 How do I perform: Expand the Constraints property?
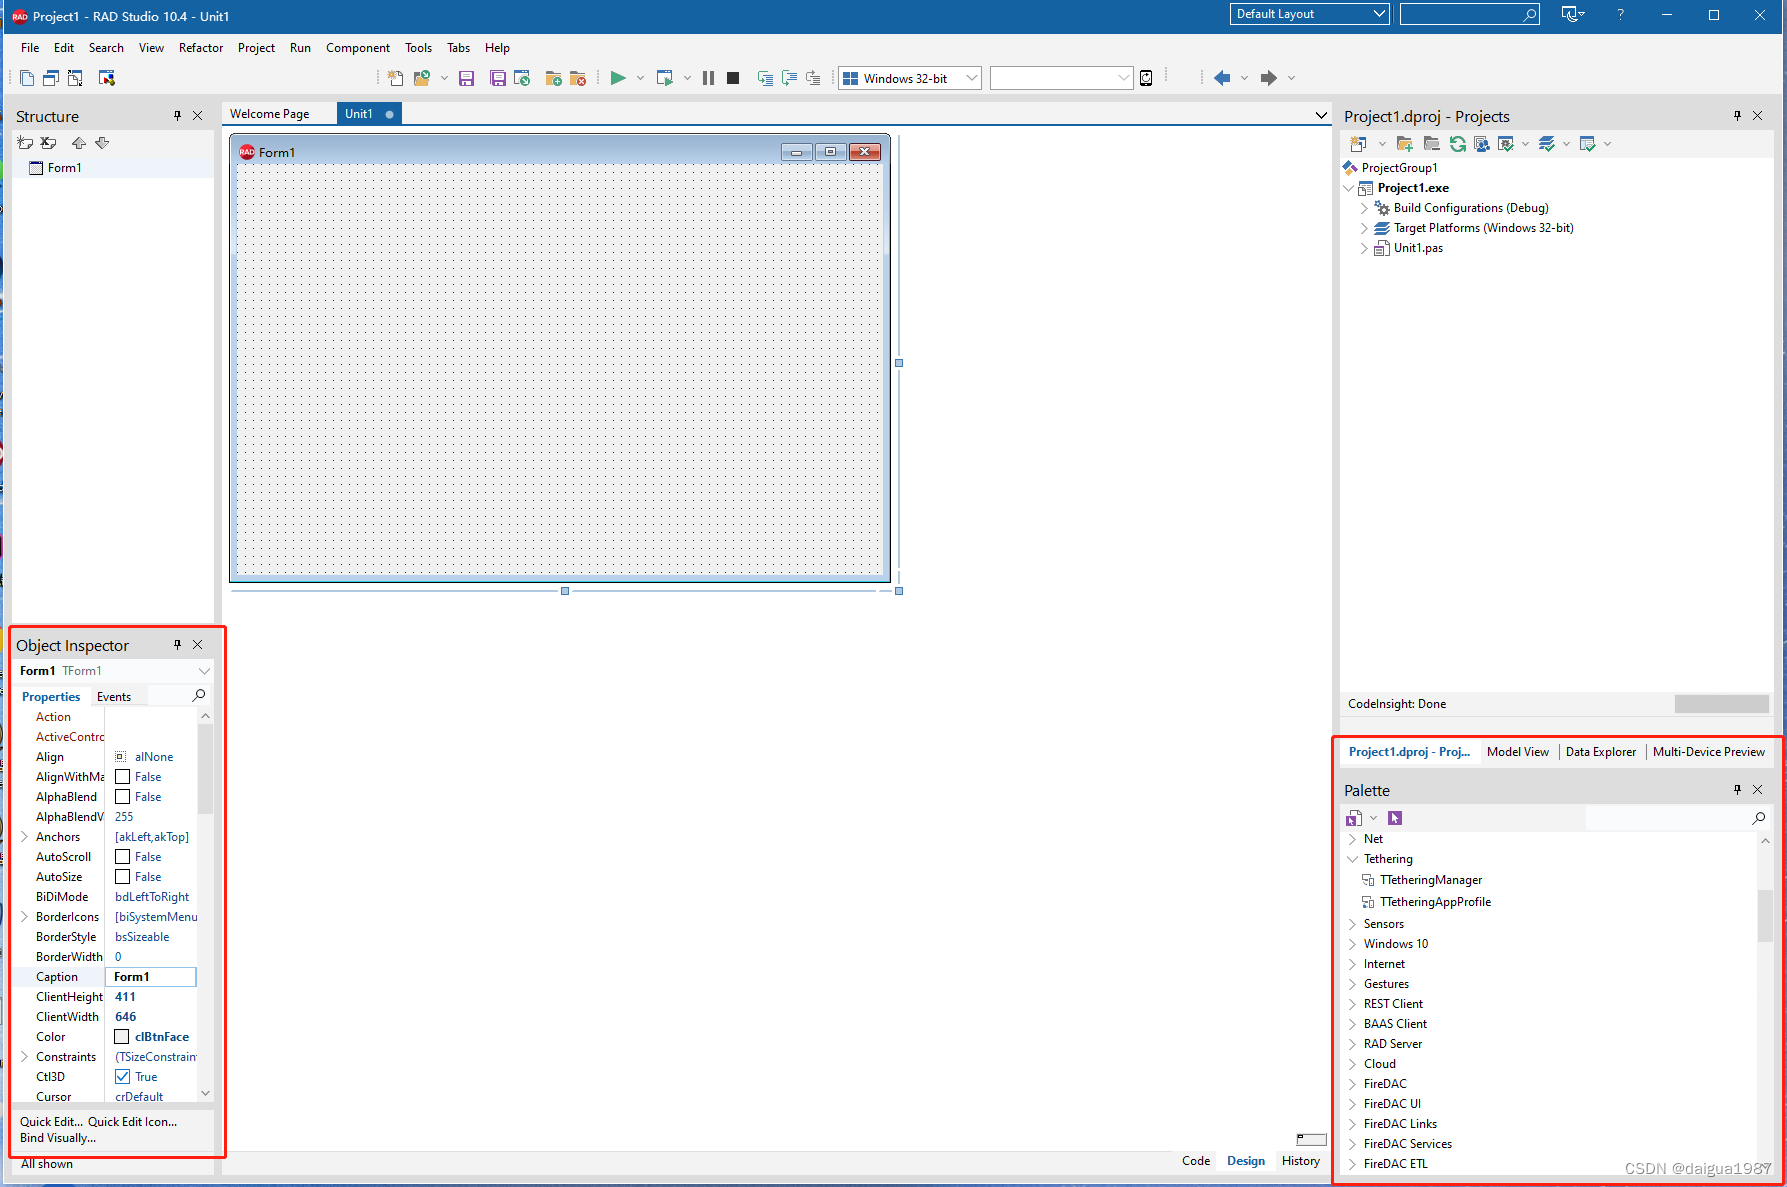click(x=24, y=1057)
